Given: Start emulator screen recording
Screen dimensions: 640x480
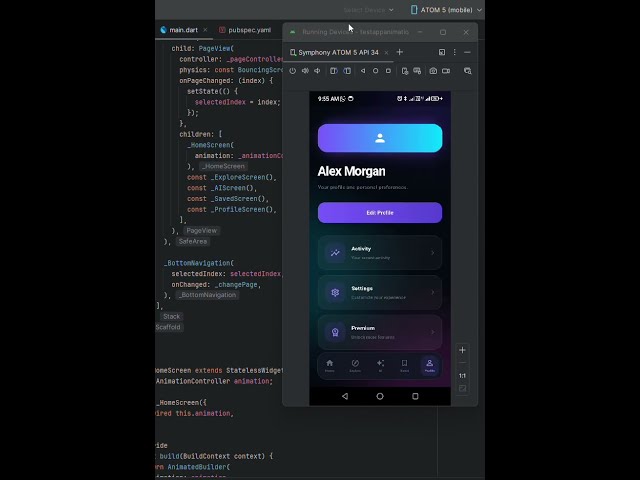Looking at the screenshot, I should [x=446, y=71].
